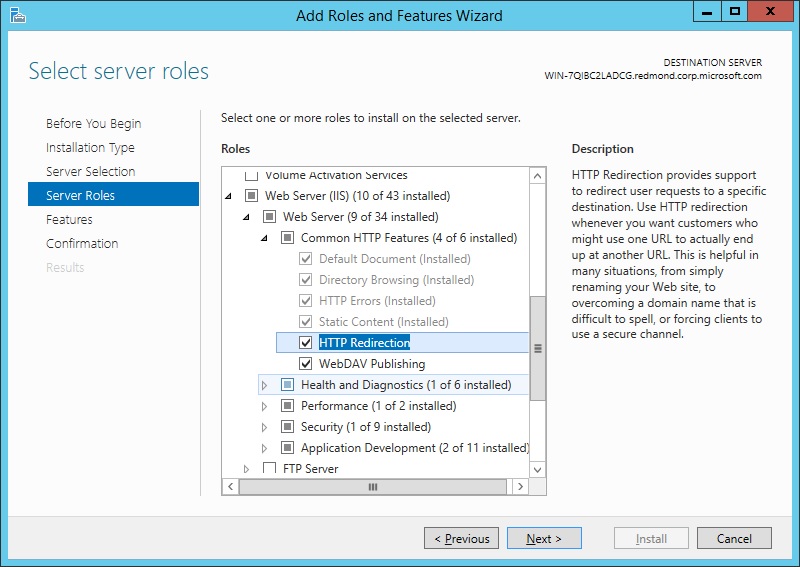Expand the Health and Diagnostics node
Image resolution: width=800 pixels, height=567 pixels.
265,385
